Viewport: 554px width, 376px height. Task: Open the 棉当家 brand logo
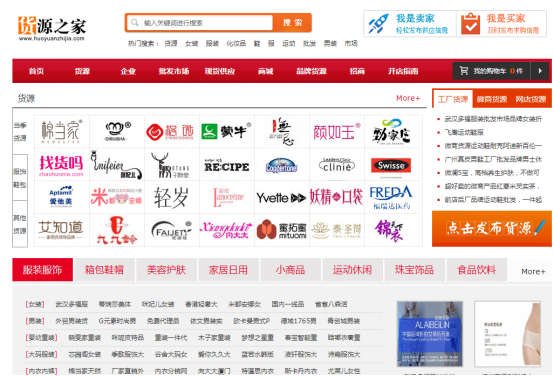point(61,131)
